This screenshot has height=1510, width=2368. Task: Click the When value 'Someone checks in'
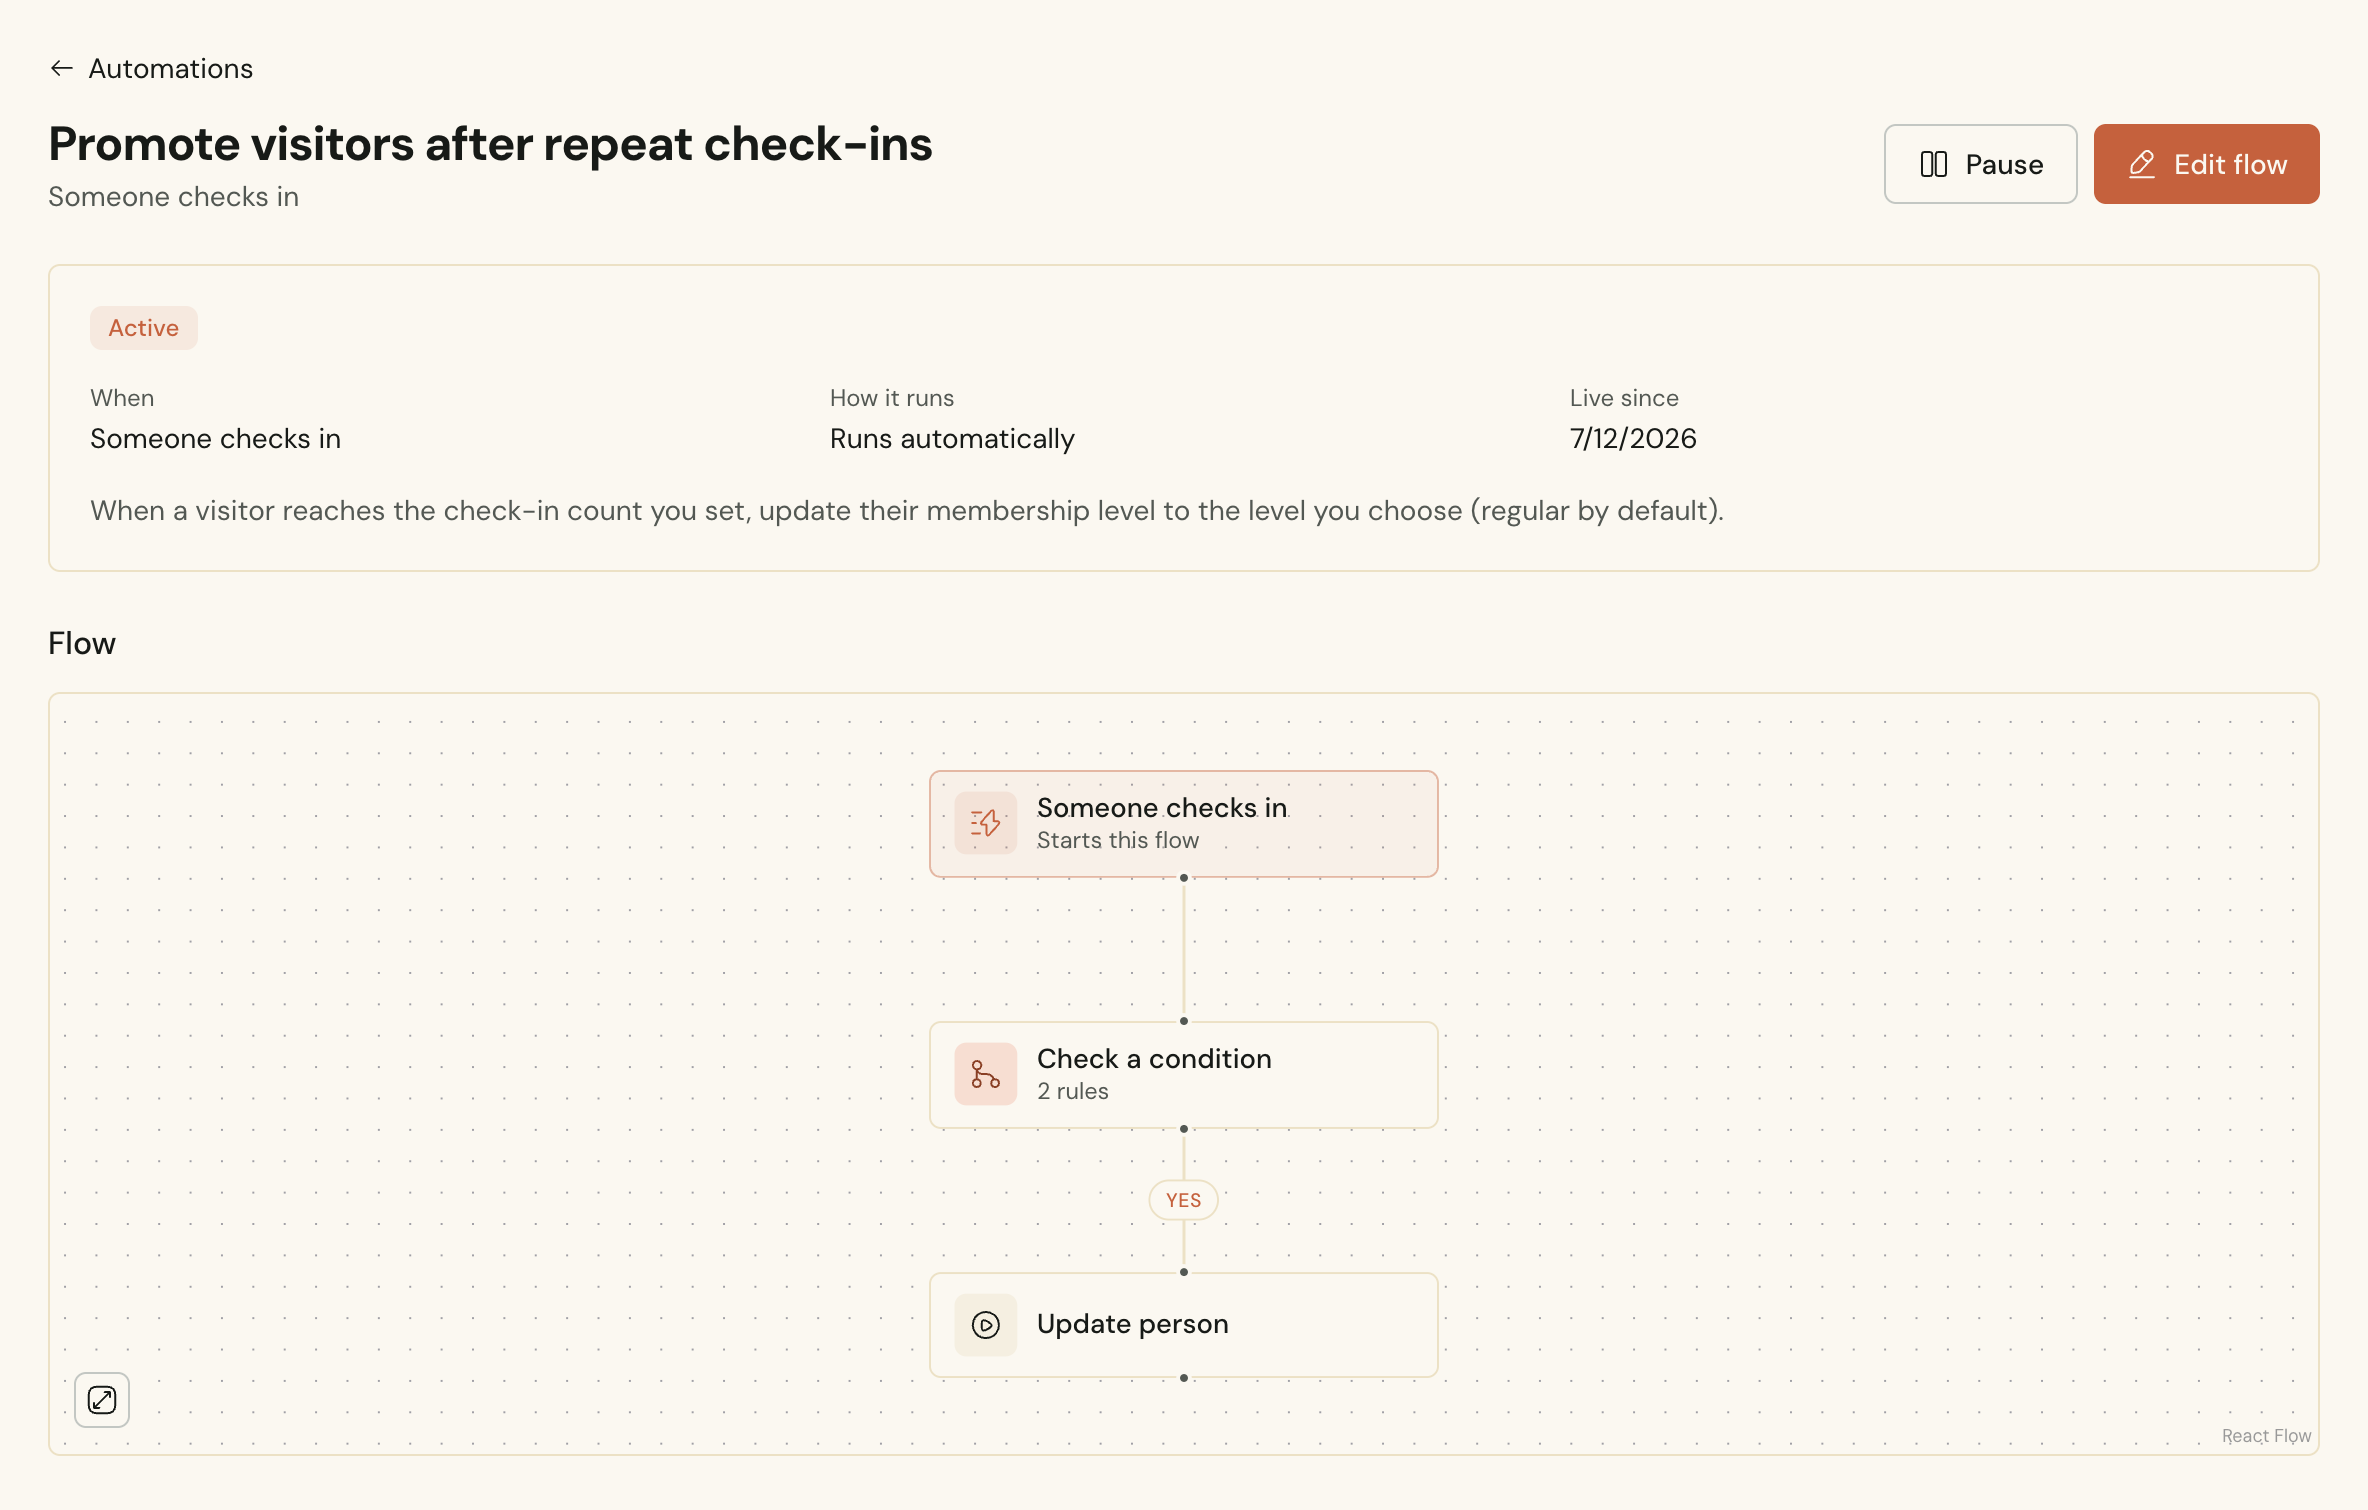[x=215, y=438]
